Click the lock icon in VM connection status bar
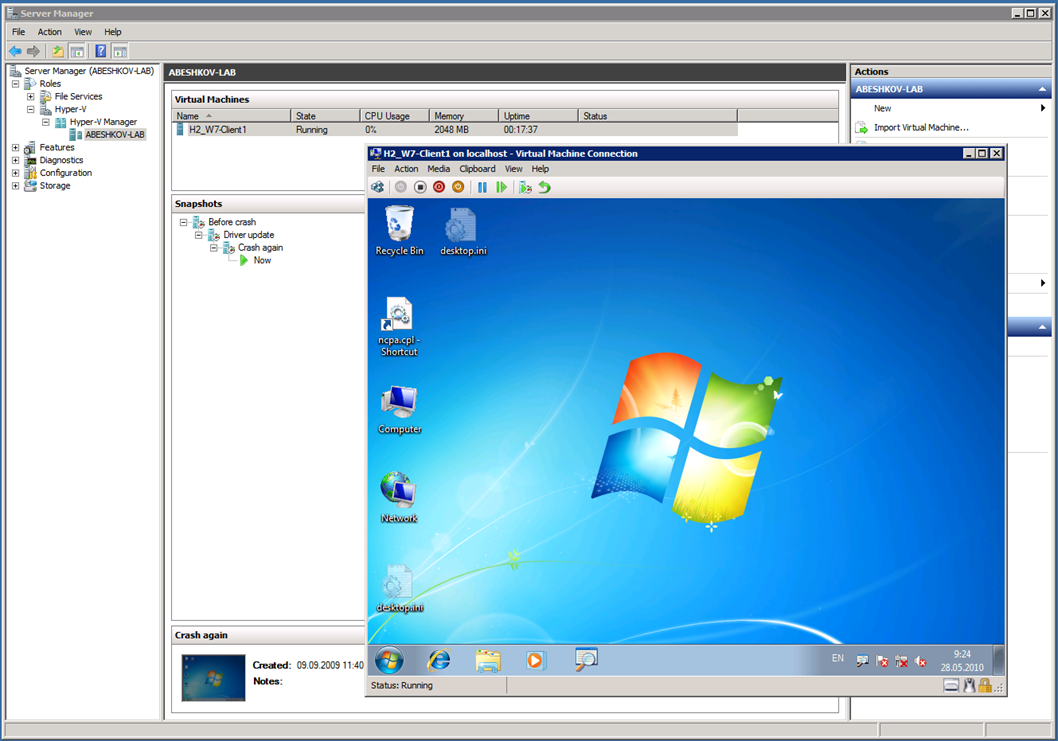Screen dimensions: 1058x741 pyautogui.click(x=984, y=686)
